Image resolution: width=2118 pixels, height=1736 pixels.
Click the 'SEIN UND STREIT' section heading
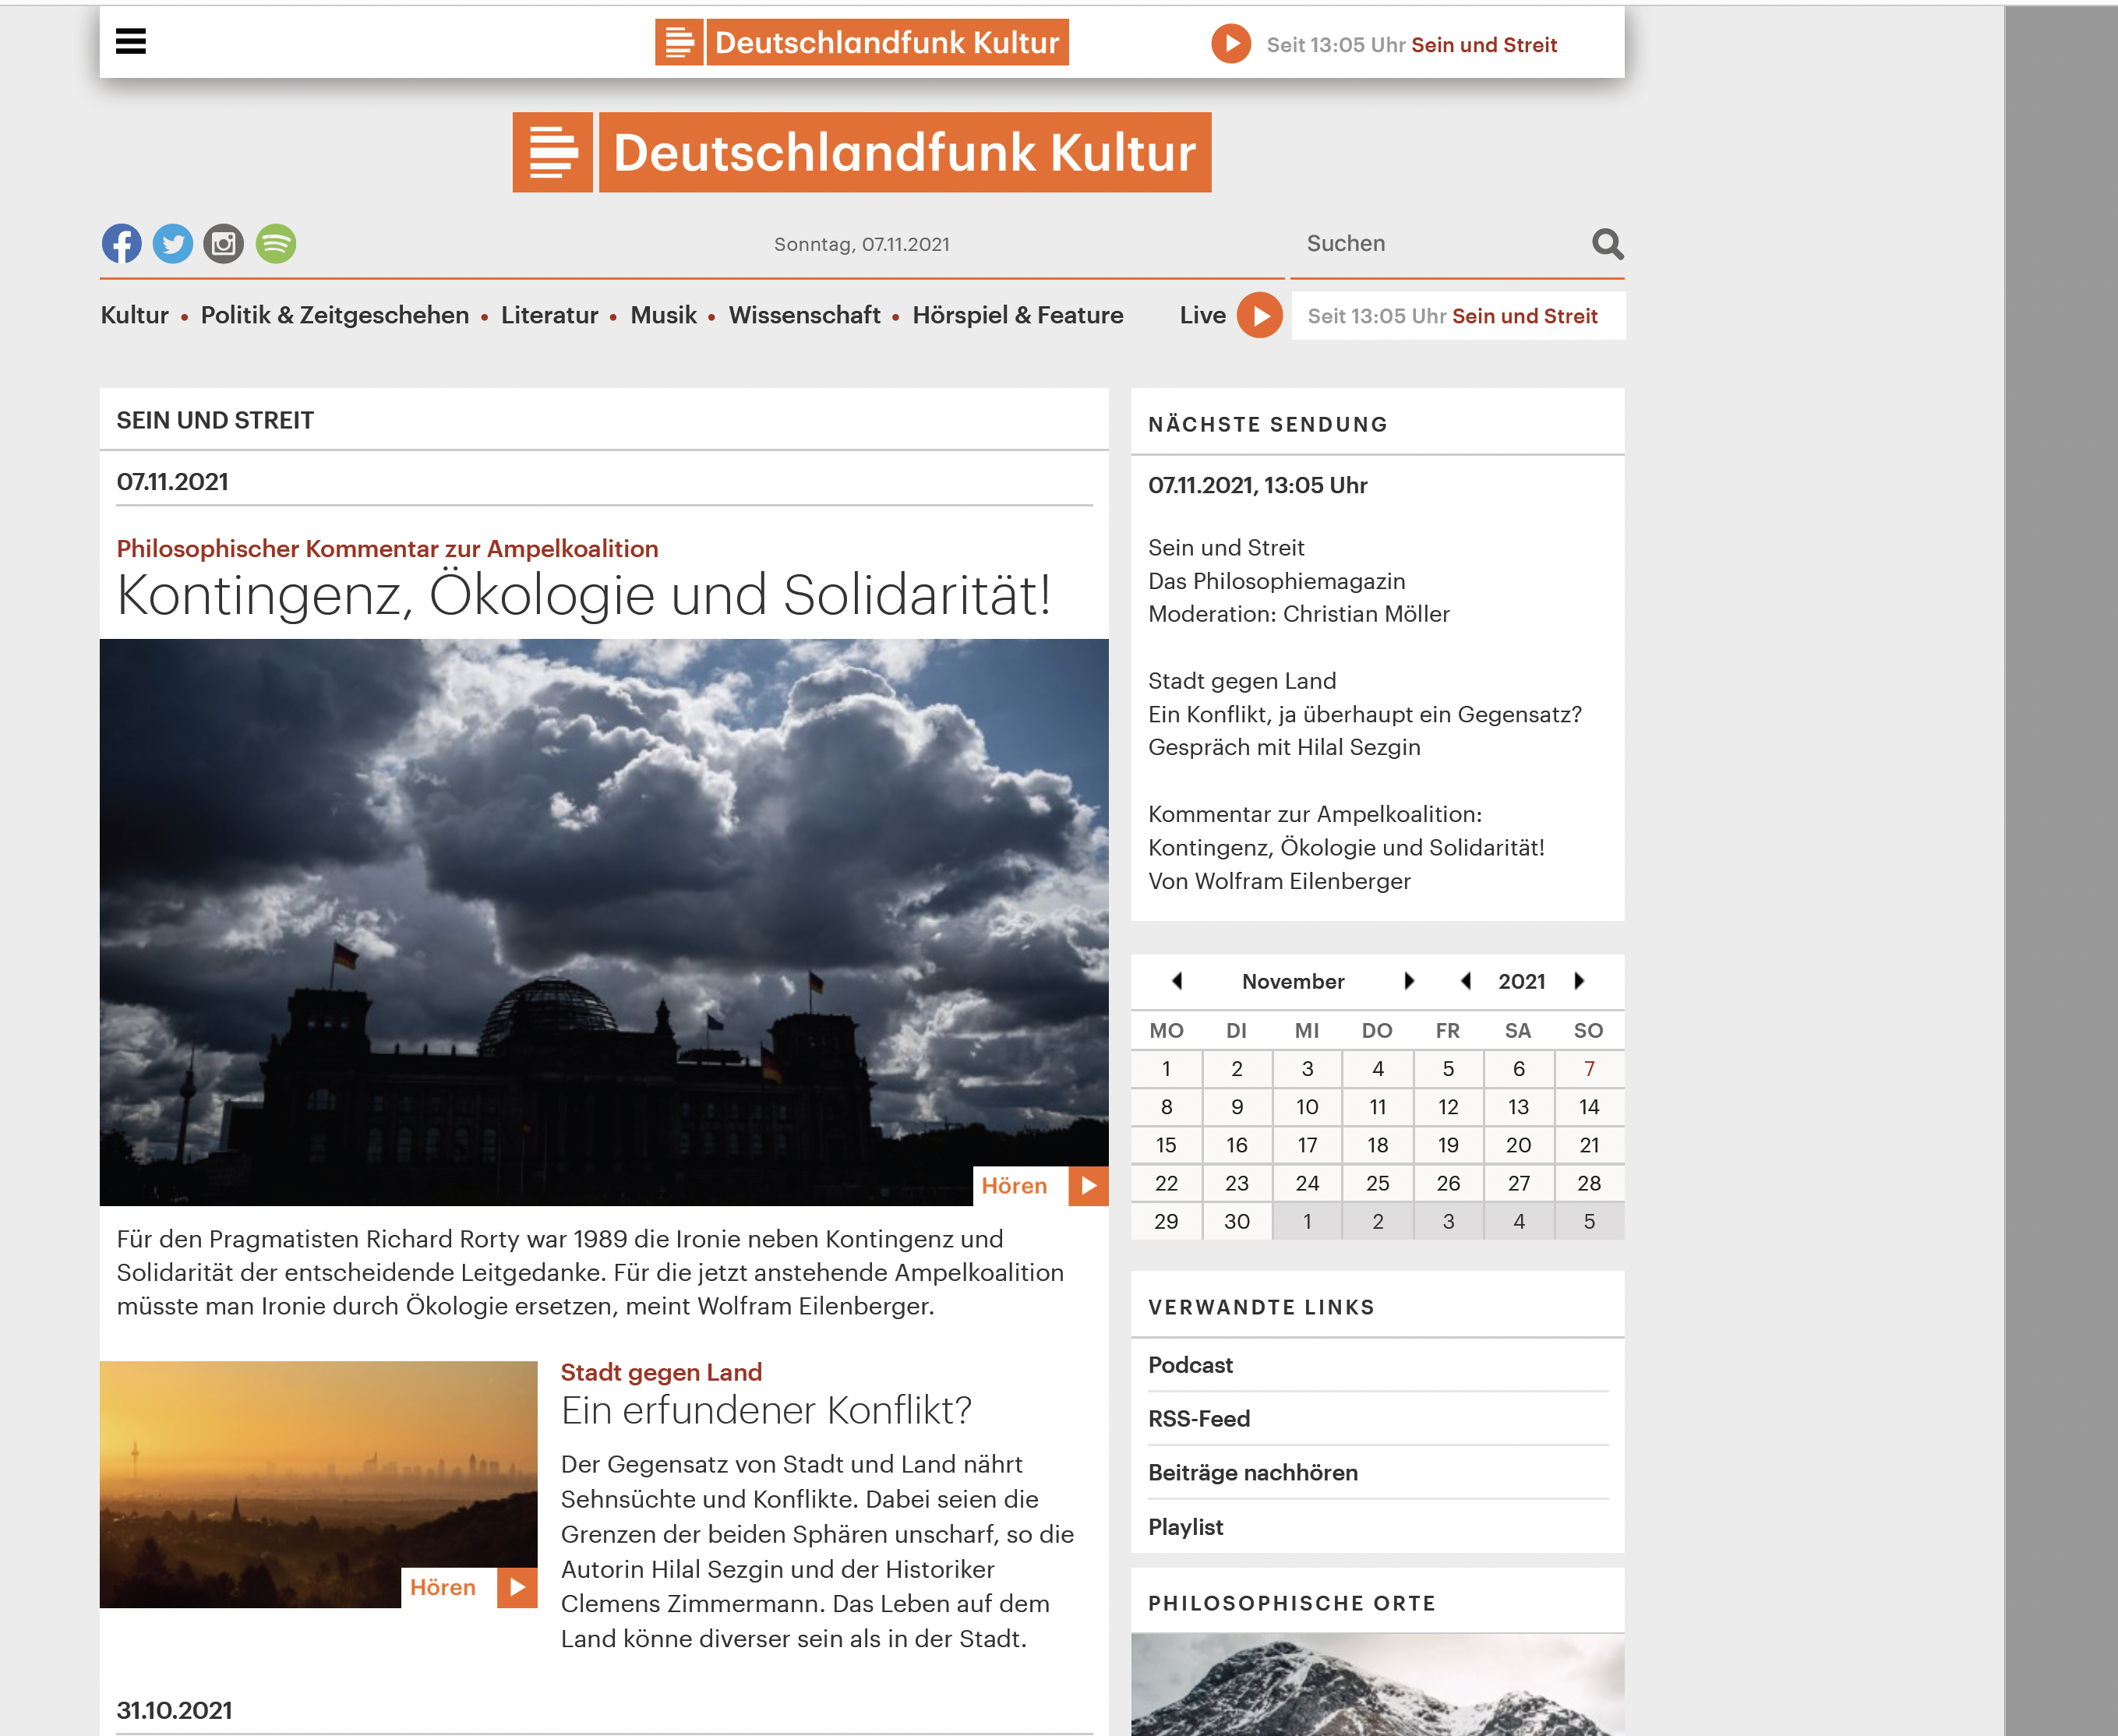tap(215, 420)
